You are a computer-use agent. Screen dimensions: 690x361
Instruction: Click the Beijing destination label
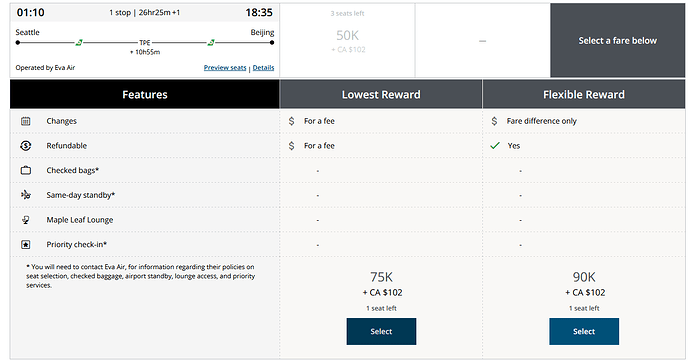coord(262,33)
